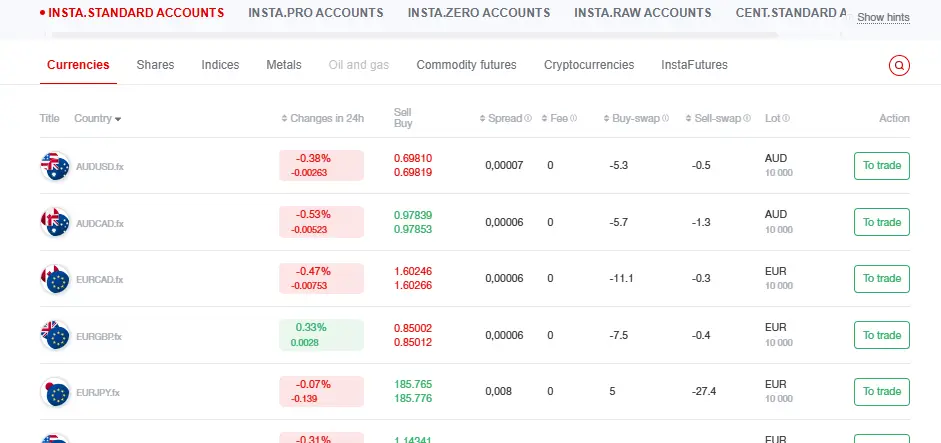Click the 185.765 sell price

point(413,384)
